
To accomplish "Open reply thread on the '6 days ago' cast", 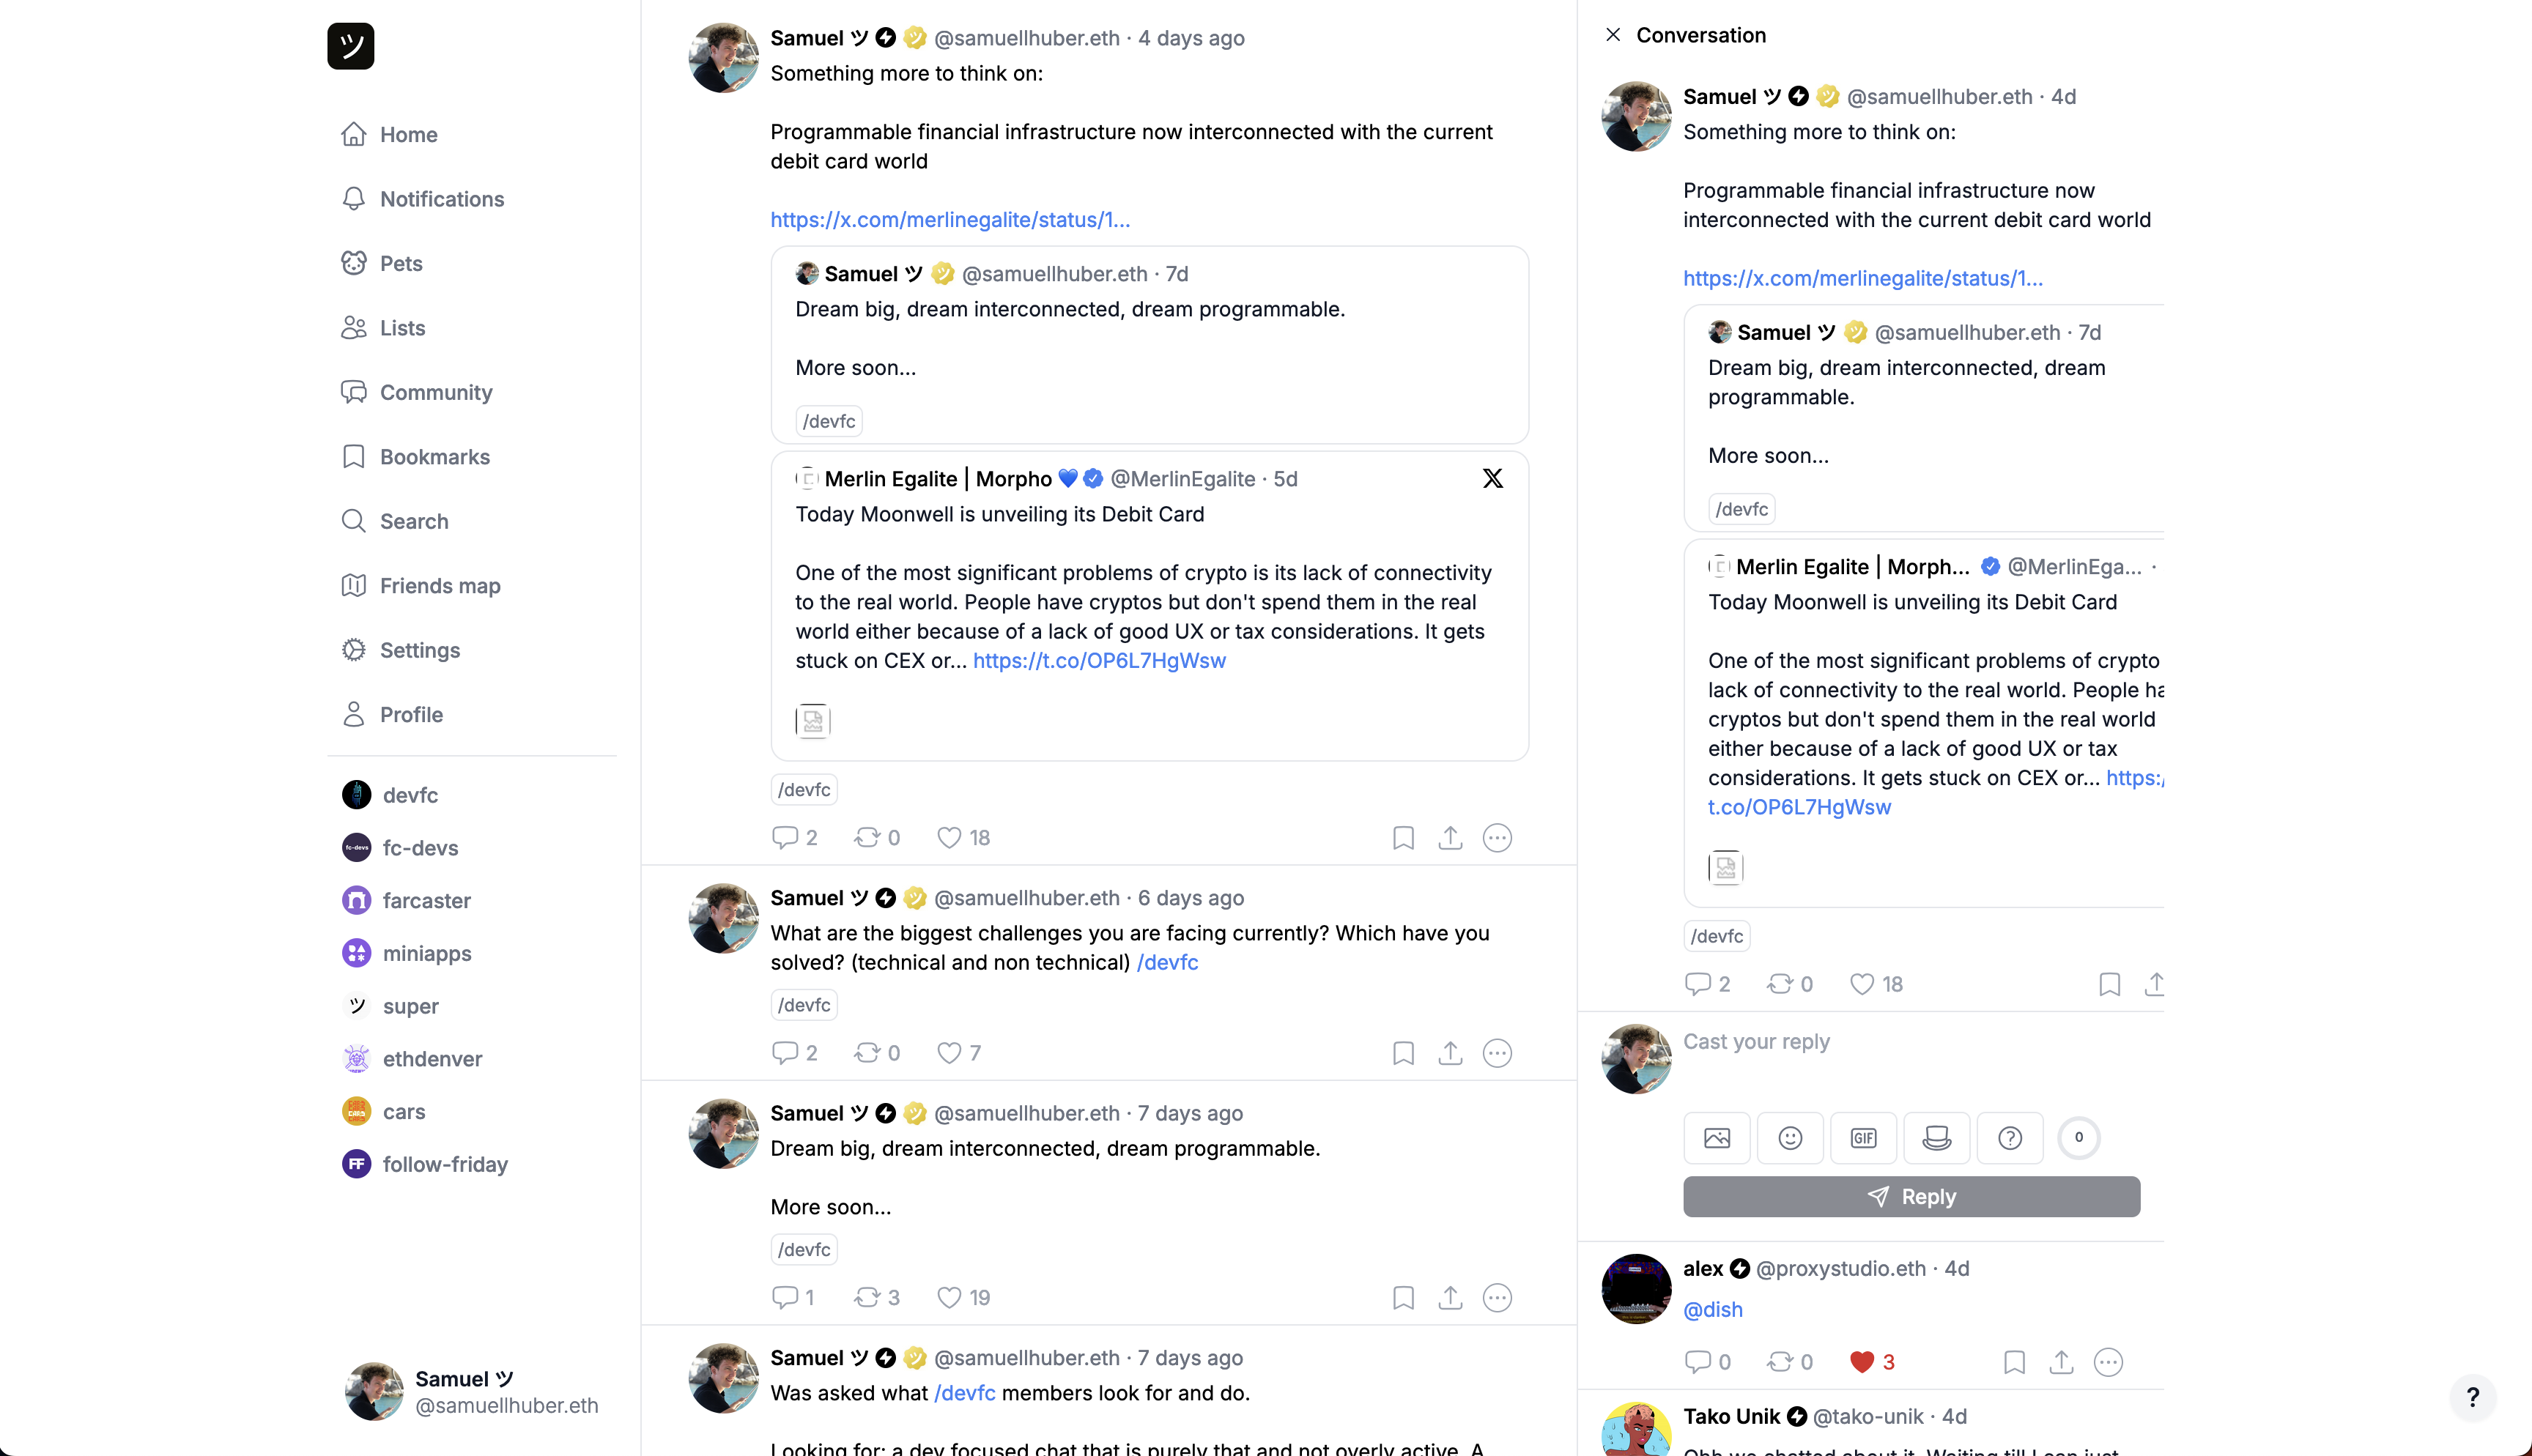I will click(785, 1053).
